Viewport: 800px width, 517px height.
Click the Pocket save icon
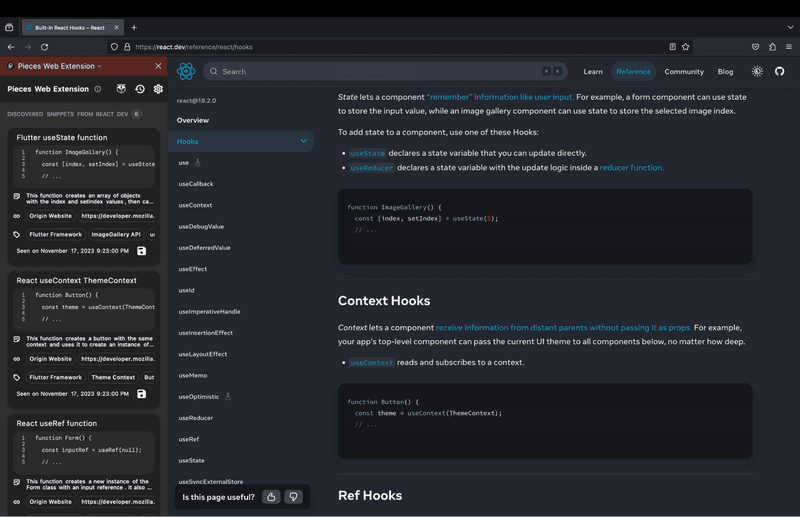click(x=756, y=46)
